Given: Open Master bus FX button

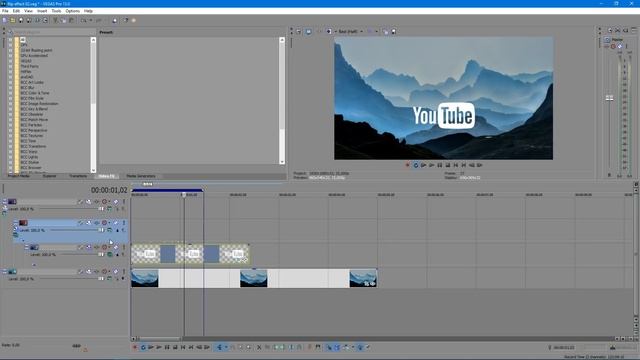Looking at the screenshot, I should (606, 47).
